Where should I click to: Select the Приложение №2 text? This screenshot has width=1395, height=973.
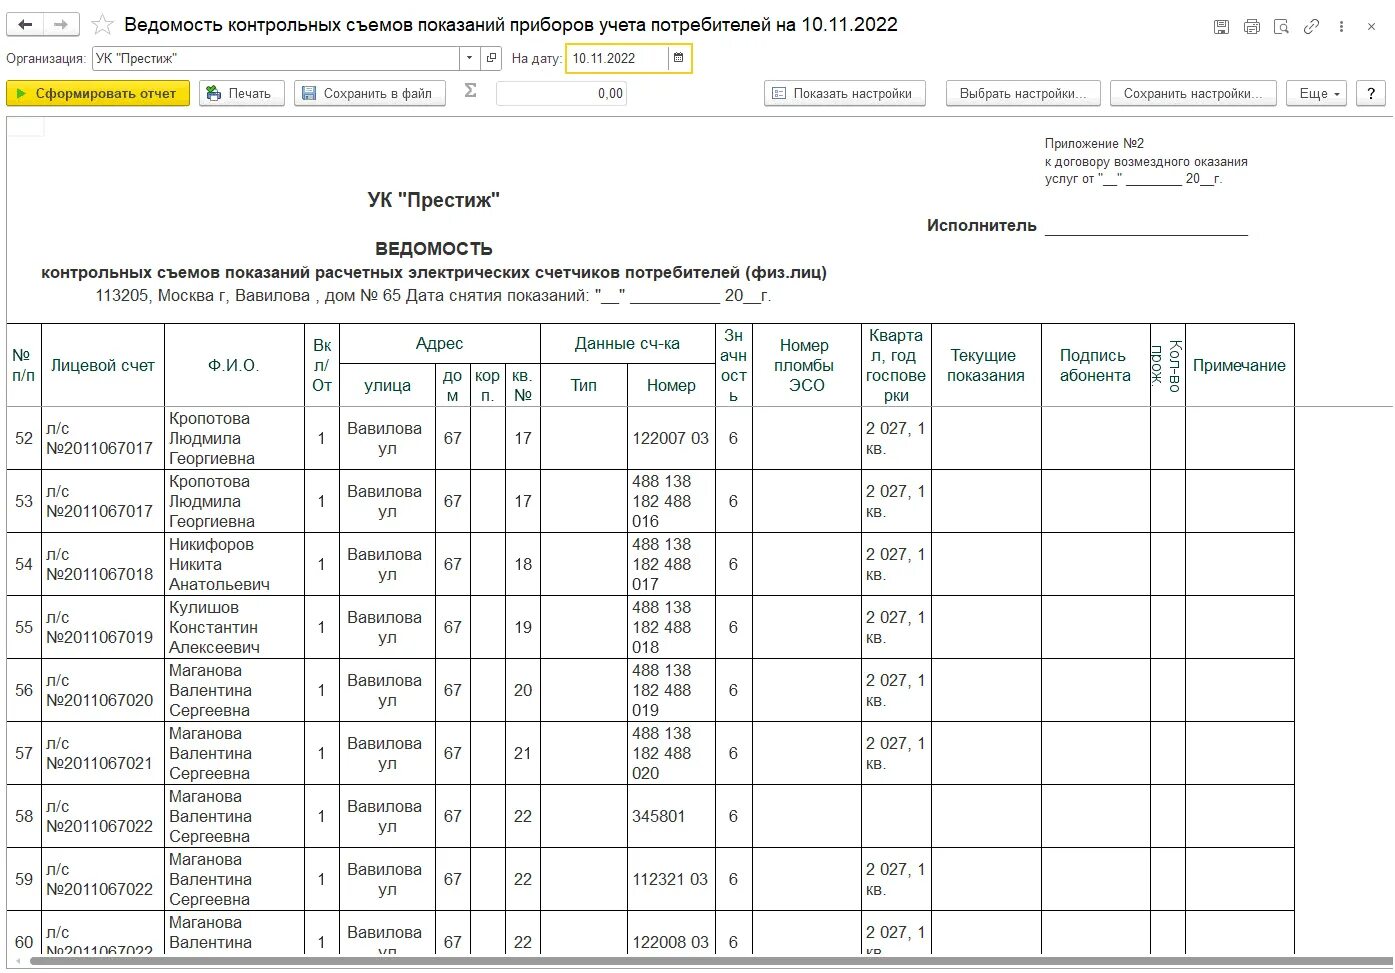(x=1094, y=144)
